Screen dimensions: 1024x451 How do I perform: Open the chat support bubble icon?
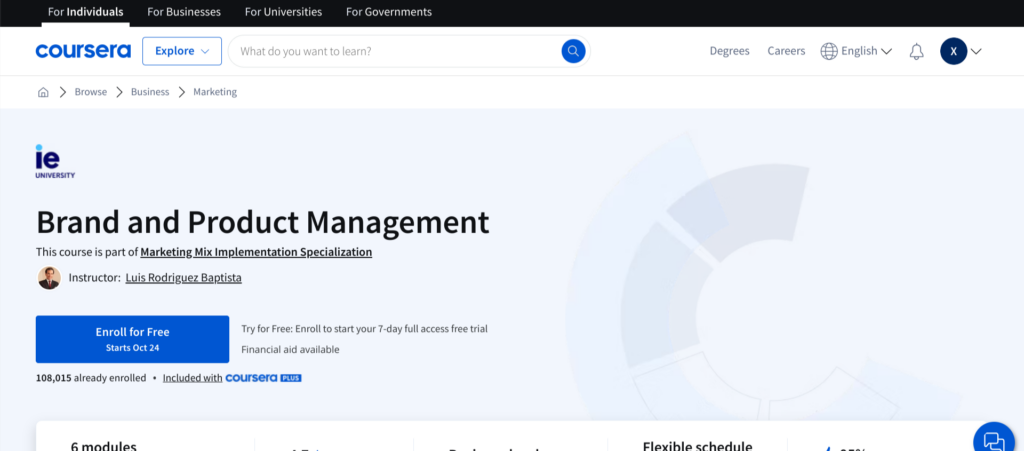[x=993, y=439]
